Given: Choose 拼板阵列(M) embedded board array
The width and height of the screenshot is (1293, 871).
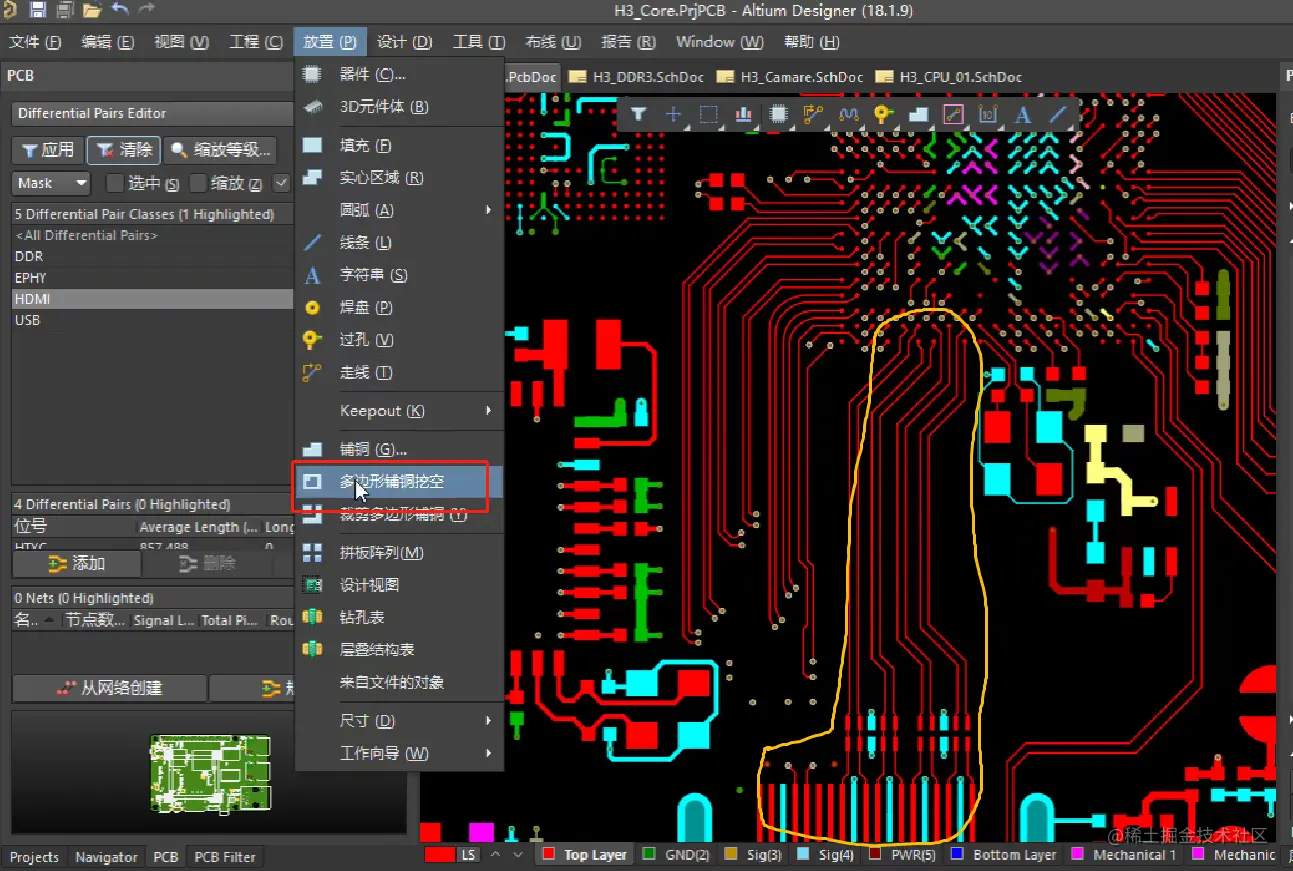Looking at the screenshot, I should (398, 553).
